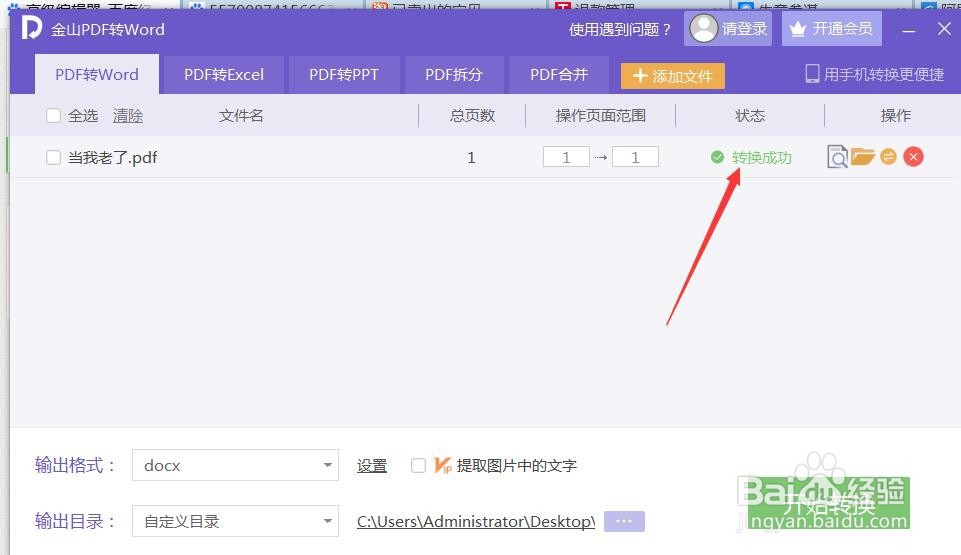
Task: Open the PDF拆分 tab
Action: pyautogui.click(x=454, y=74)
